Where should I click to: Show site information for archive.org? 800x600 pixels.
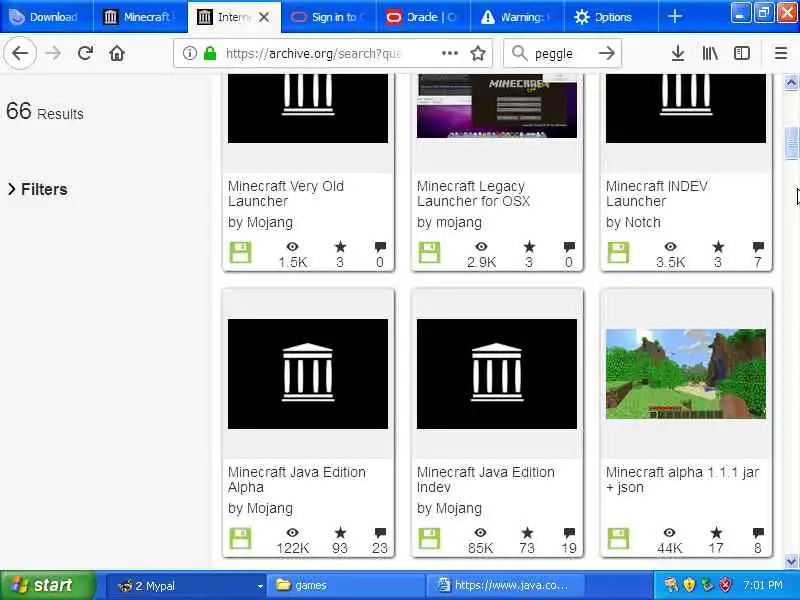click(189, 53)
